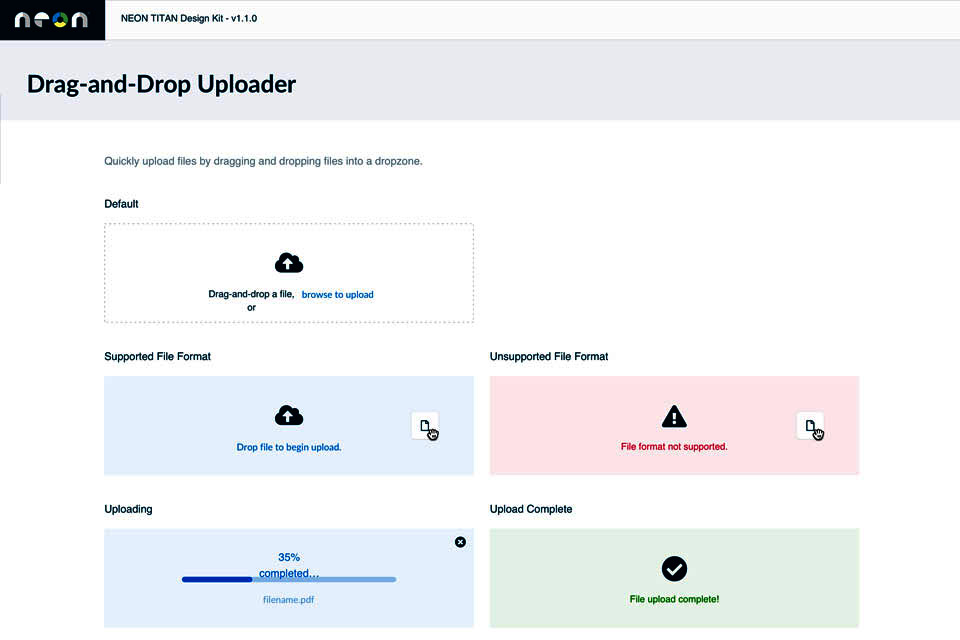Click the warning triangle icon
This screenshot has height=640, width=960.
[x=674, y=416]
